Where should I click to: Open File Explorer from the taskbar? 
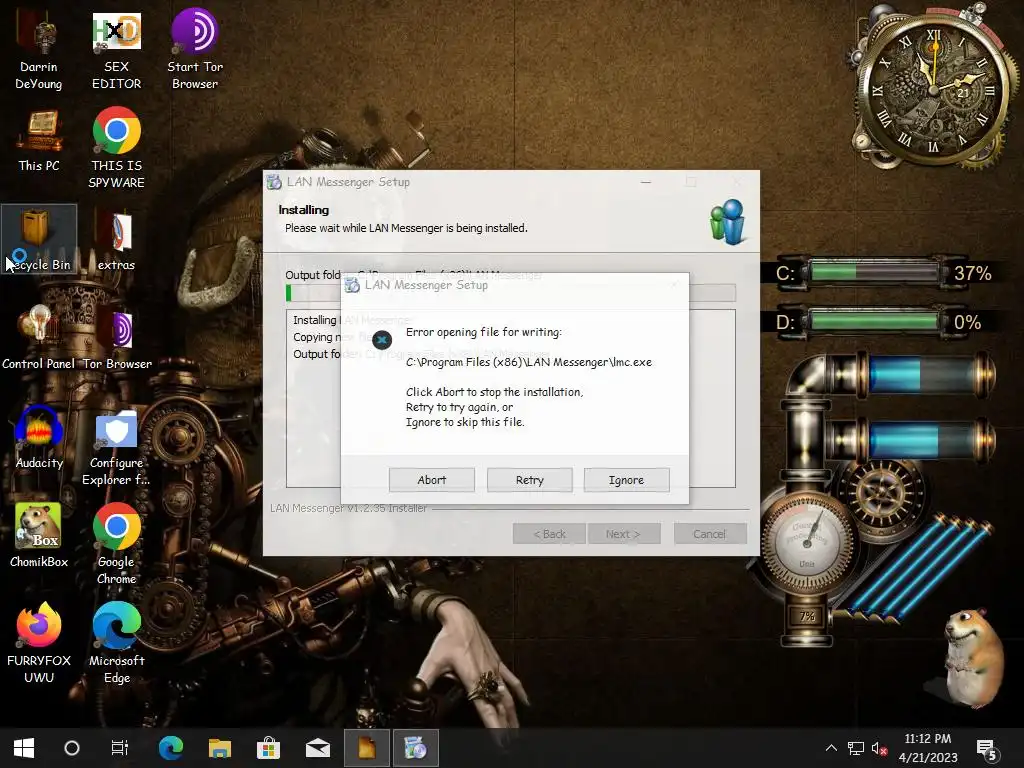click(220, 748)
